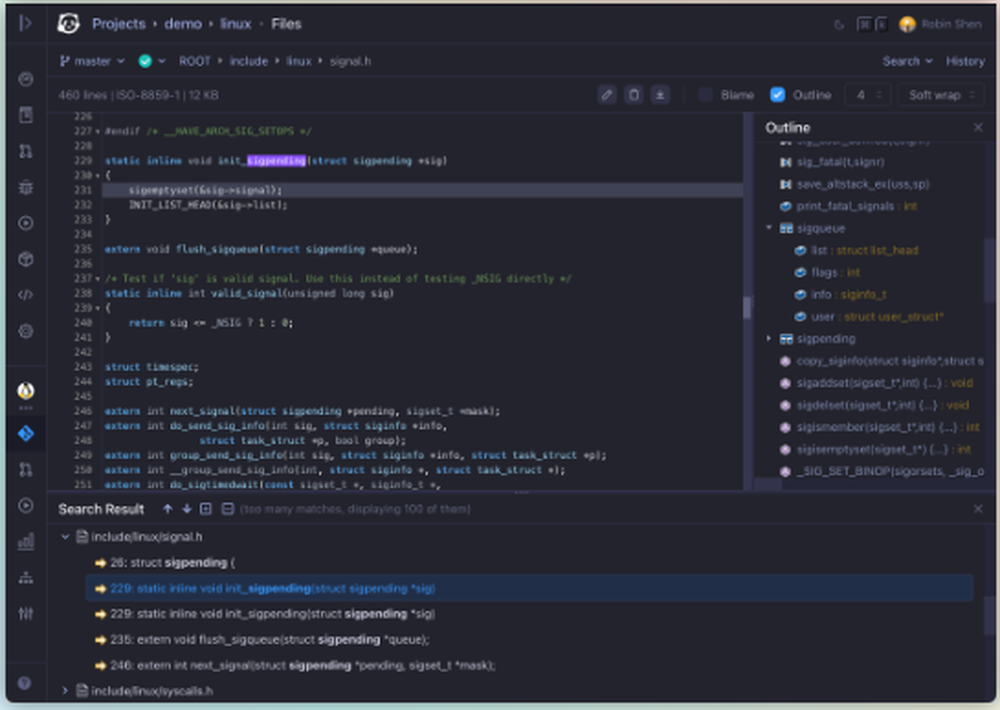
Task: Change tab size selector showing 4
Action: (x=867, y=95)
